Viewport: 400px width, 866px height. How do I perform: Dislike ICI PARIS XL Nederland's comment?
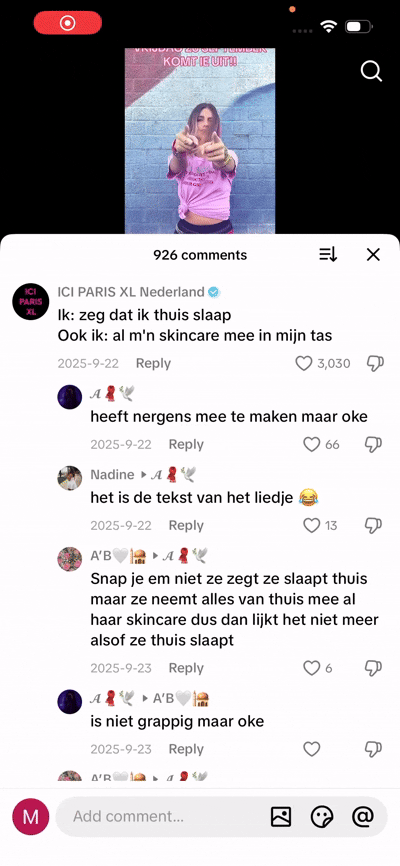(x=375, y=363)
